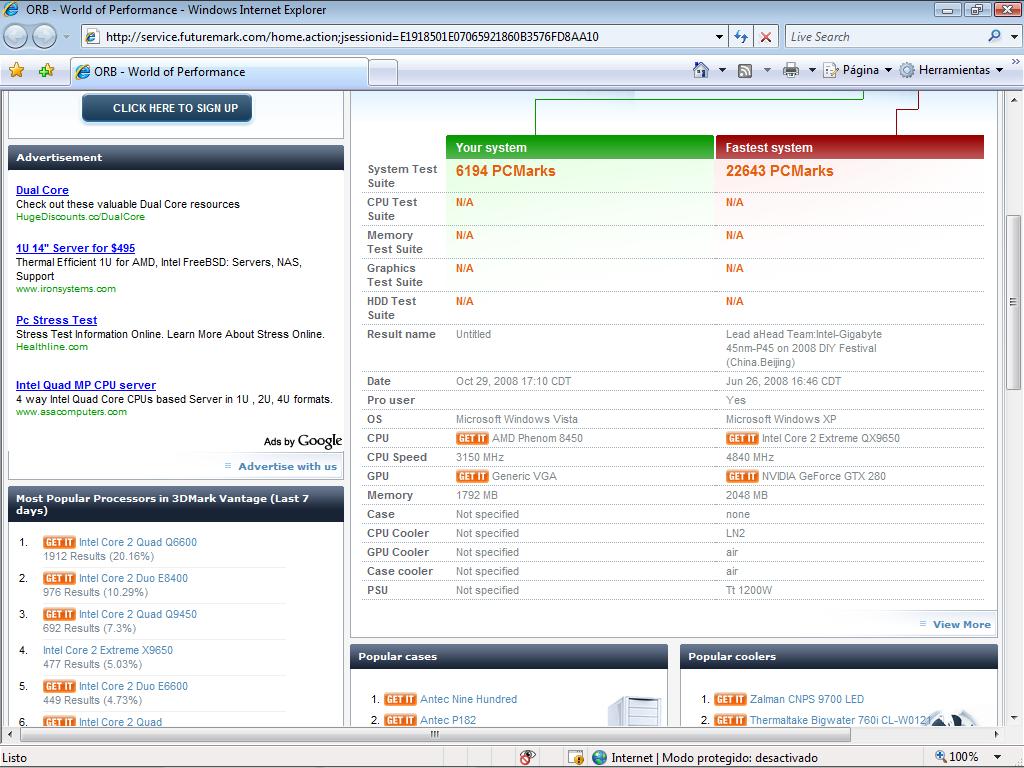
Task: Click the scroll right arrow on the horizontal scrollbar
Action: pos(997,734)
